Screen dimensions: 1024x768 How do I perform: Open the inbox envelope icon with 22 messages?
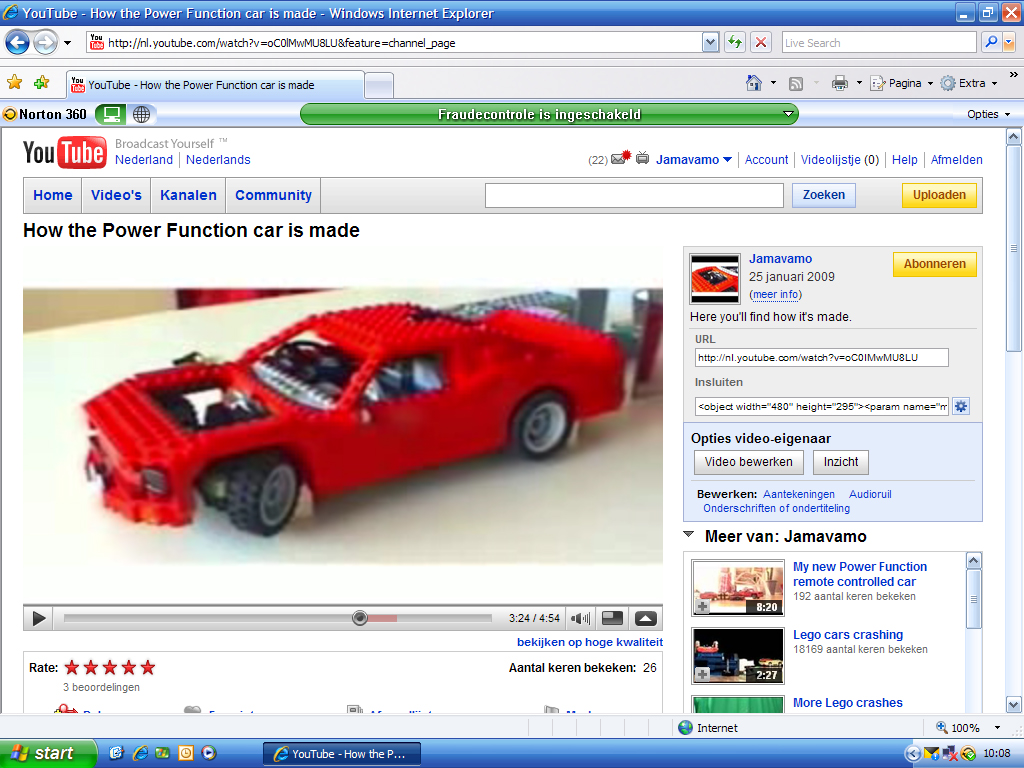point(620,158)
